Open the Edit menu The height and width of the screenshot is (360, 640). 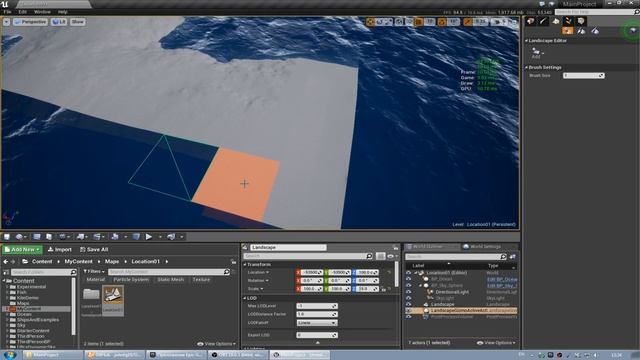(x=22, y=12)
